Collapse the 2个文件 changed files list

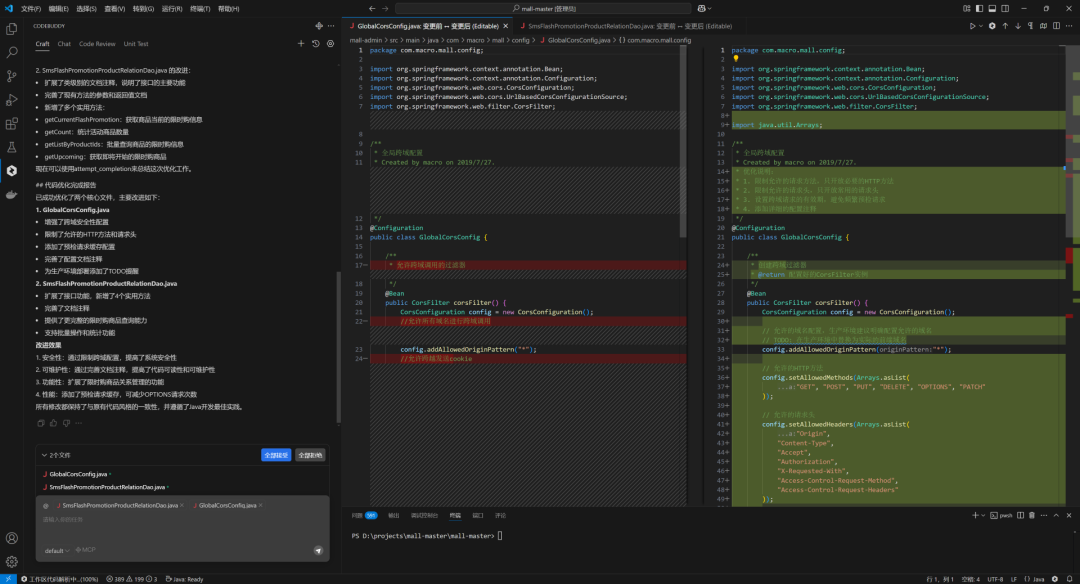tap(42, 455)
